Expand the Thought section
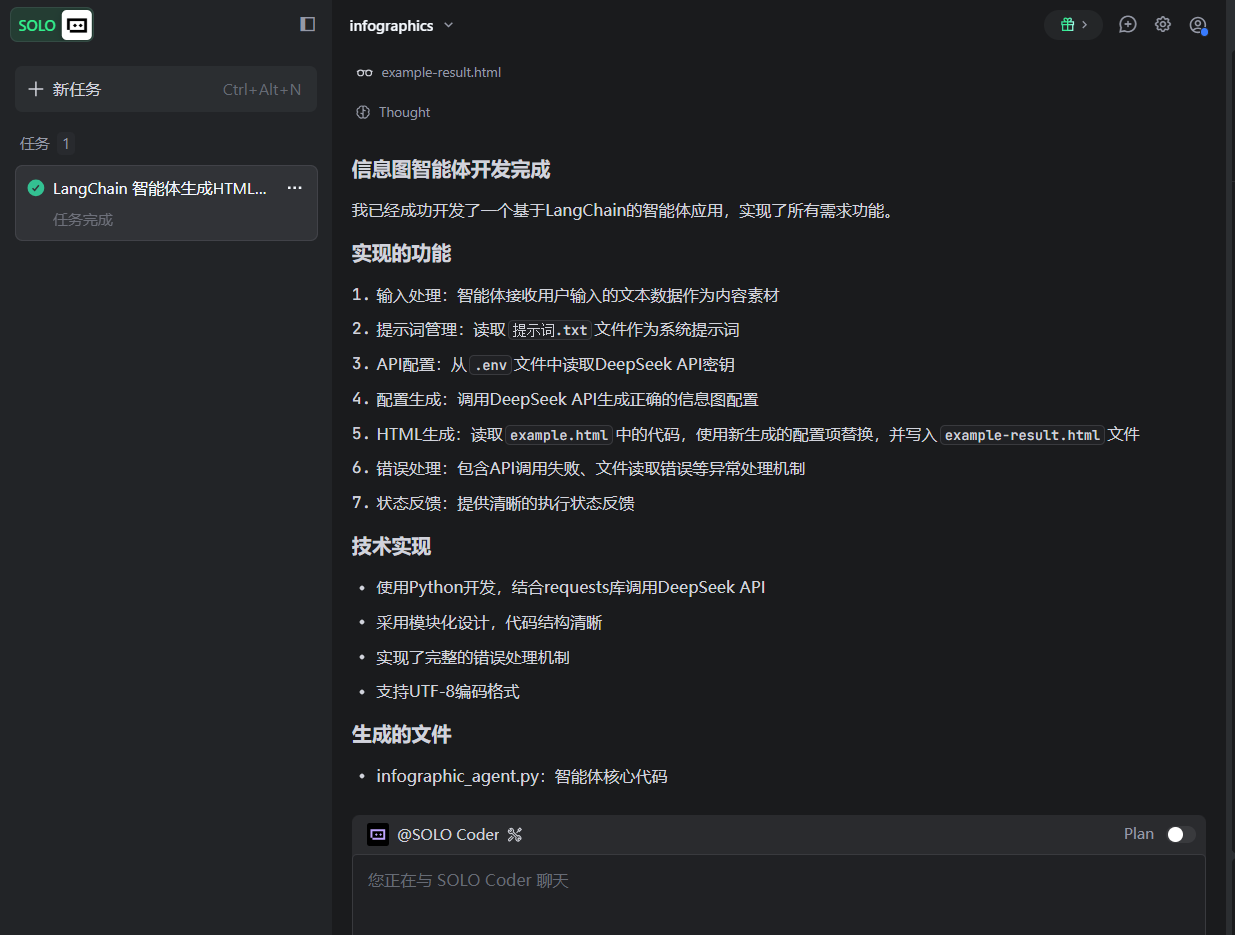 point(405,112)
